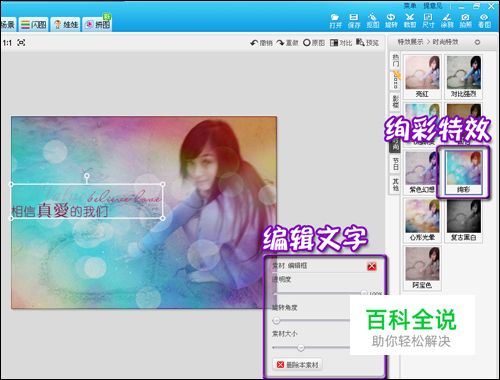This screenshot has width=500, height=380.
Task: Apply the 对比强烈 effect thumbnail
Action: [463, 76]
